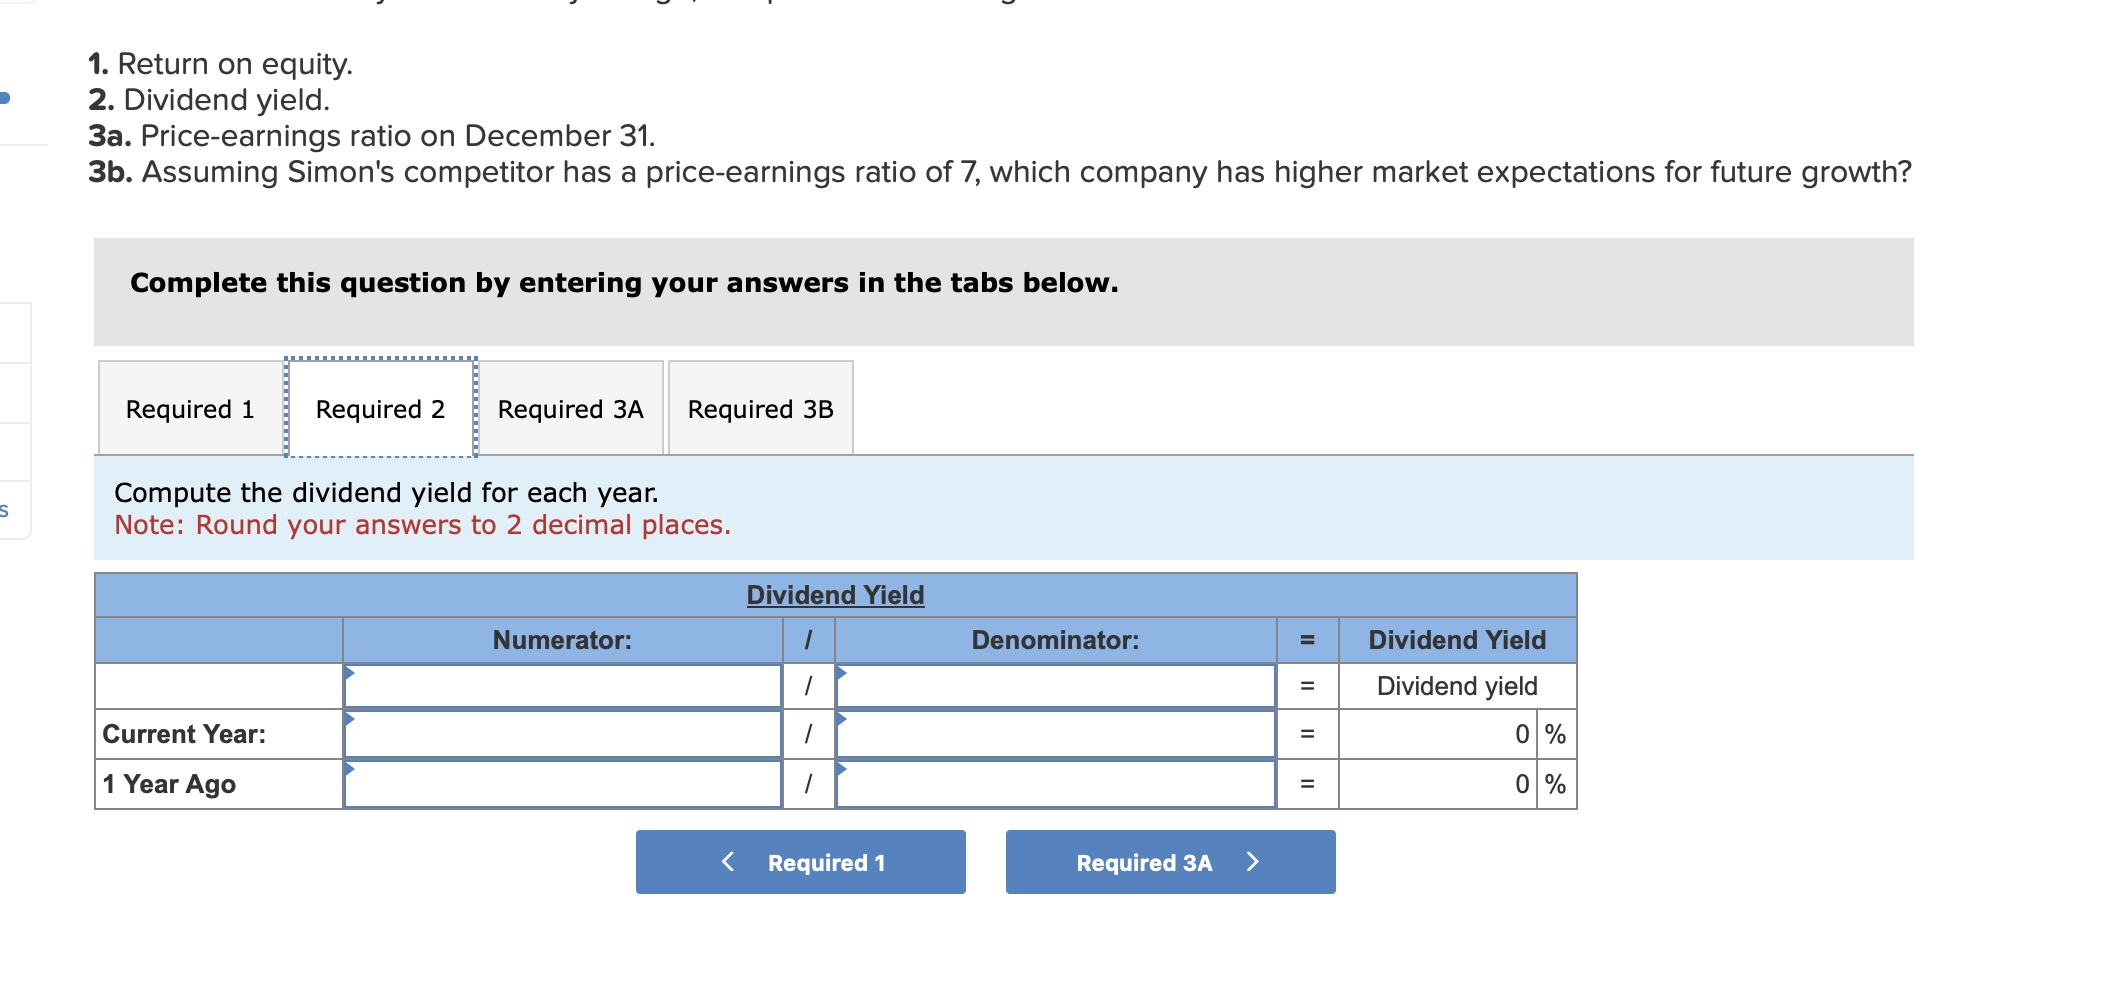Click the right chevron on Required 3A button

(x=1254, y=861)
